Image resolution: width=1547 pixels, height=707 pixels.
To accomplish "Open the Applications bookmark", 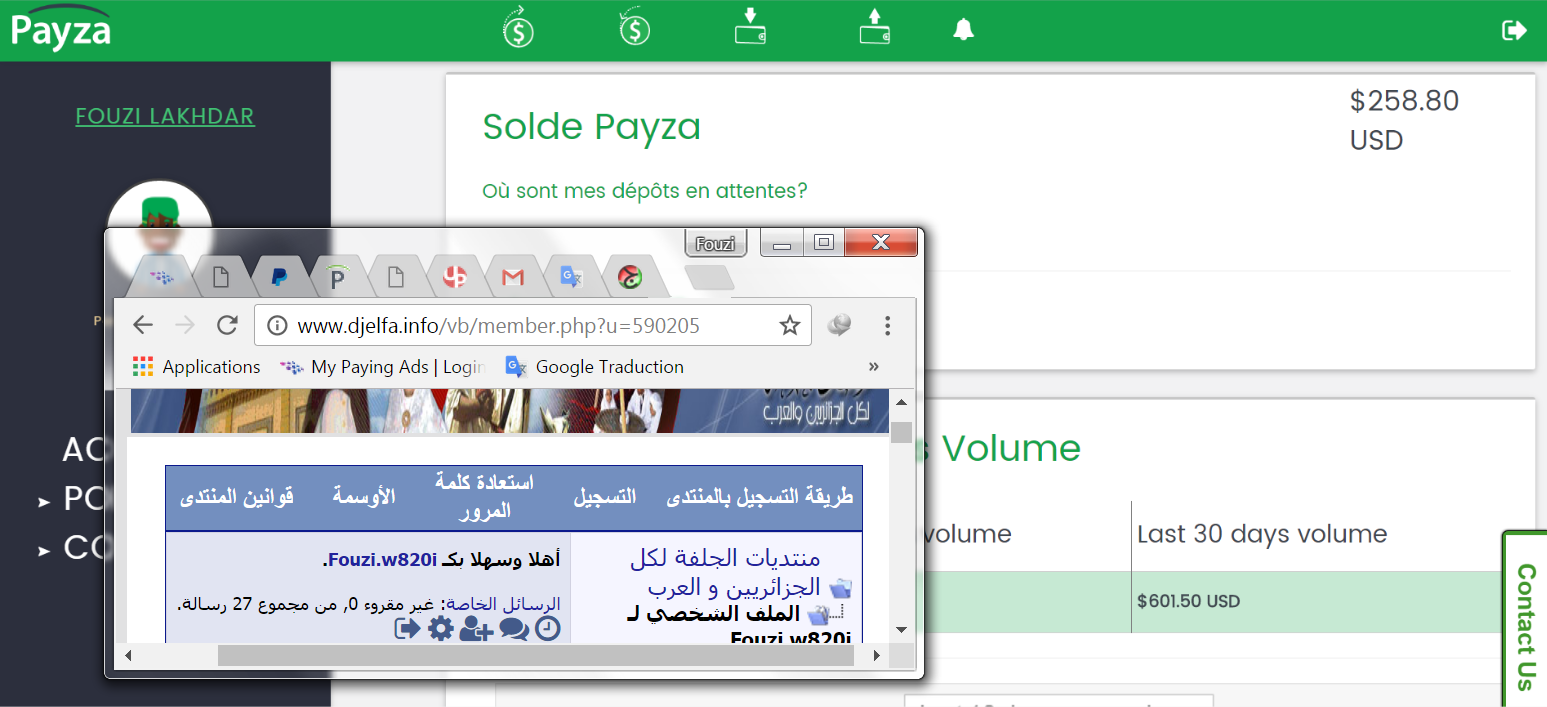I will point(196,367).
